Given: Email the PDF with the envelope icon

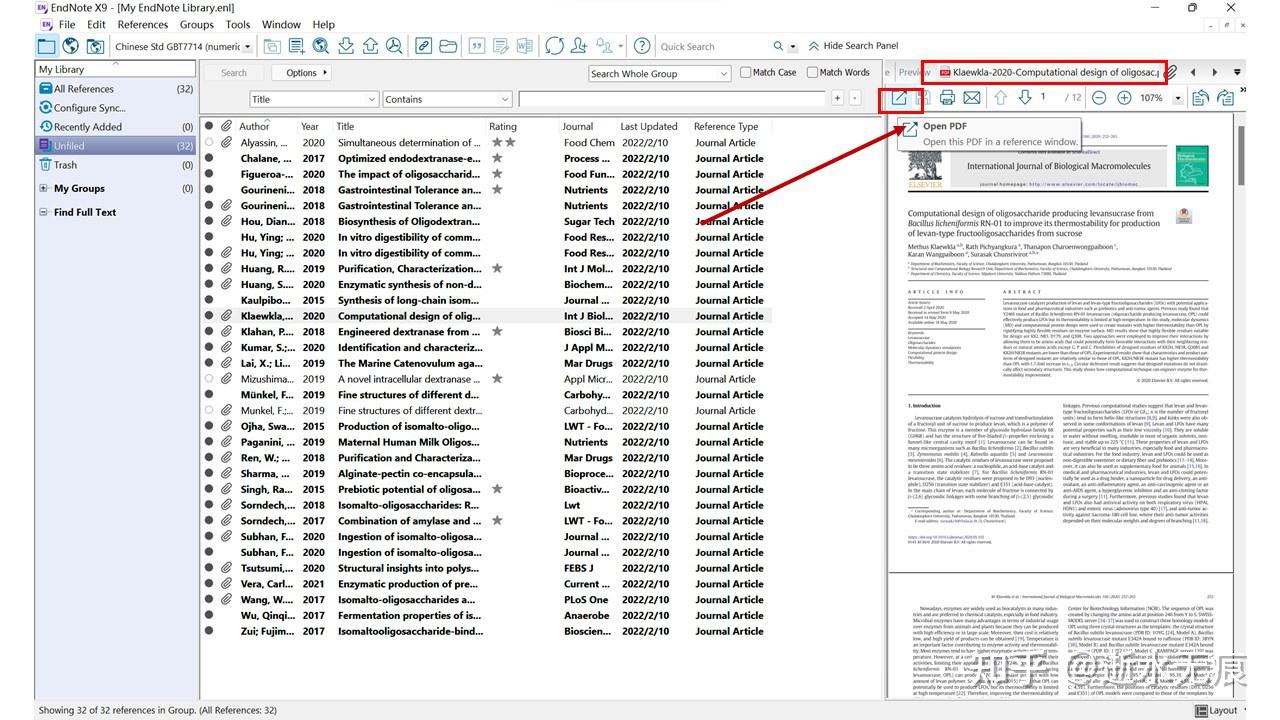Looking at the screenshot, I should pos(971,97).
